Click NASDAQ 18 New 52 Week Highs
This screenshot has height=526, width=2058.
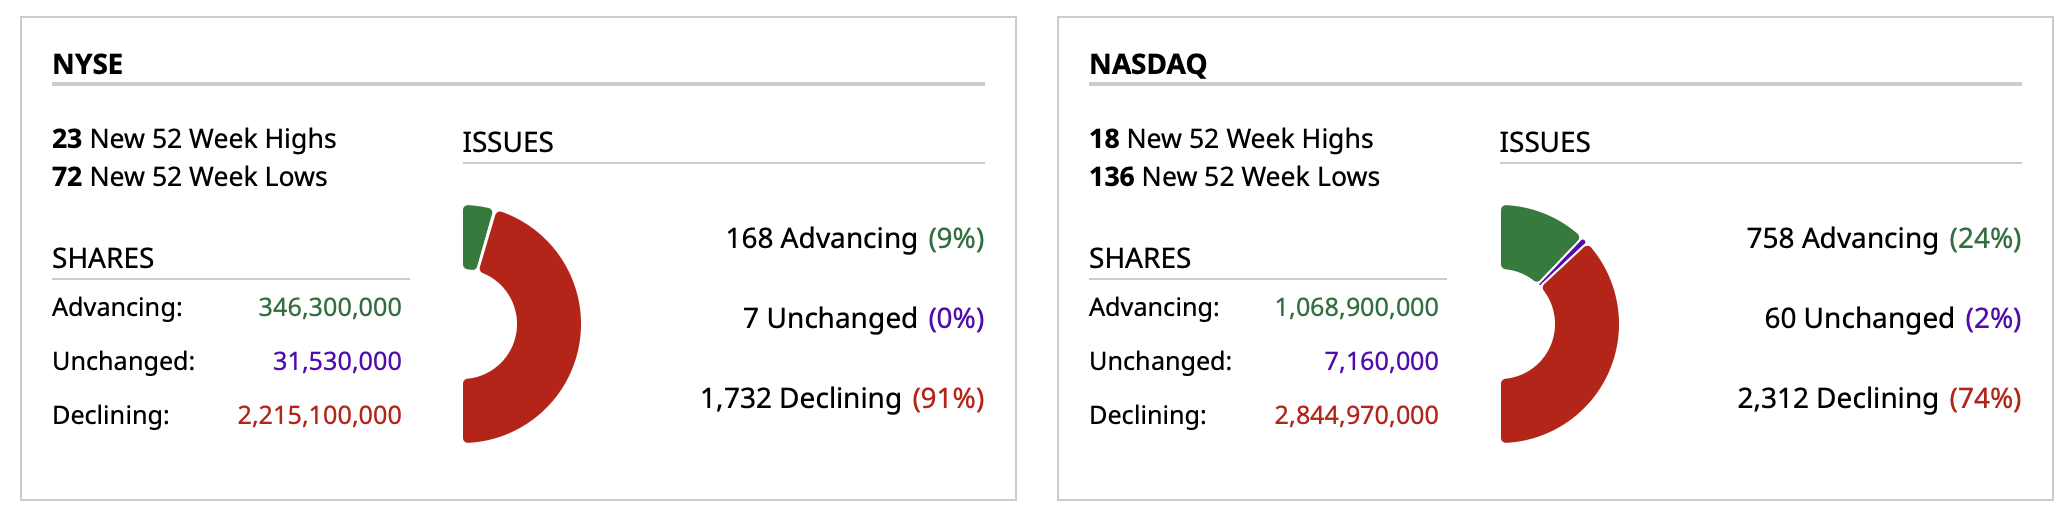[x=1231, y=138]
